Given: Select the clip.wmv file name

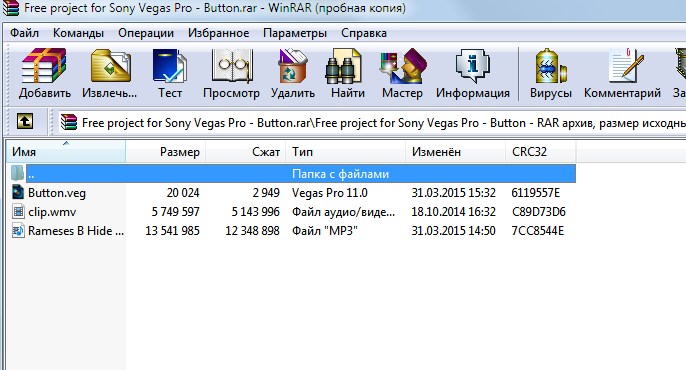Looking at the screenshot, I should coord(52,212).
